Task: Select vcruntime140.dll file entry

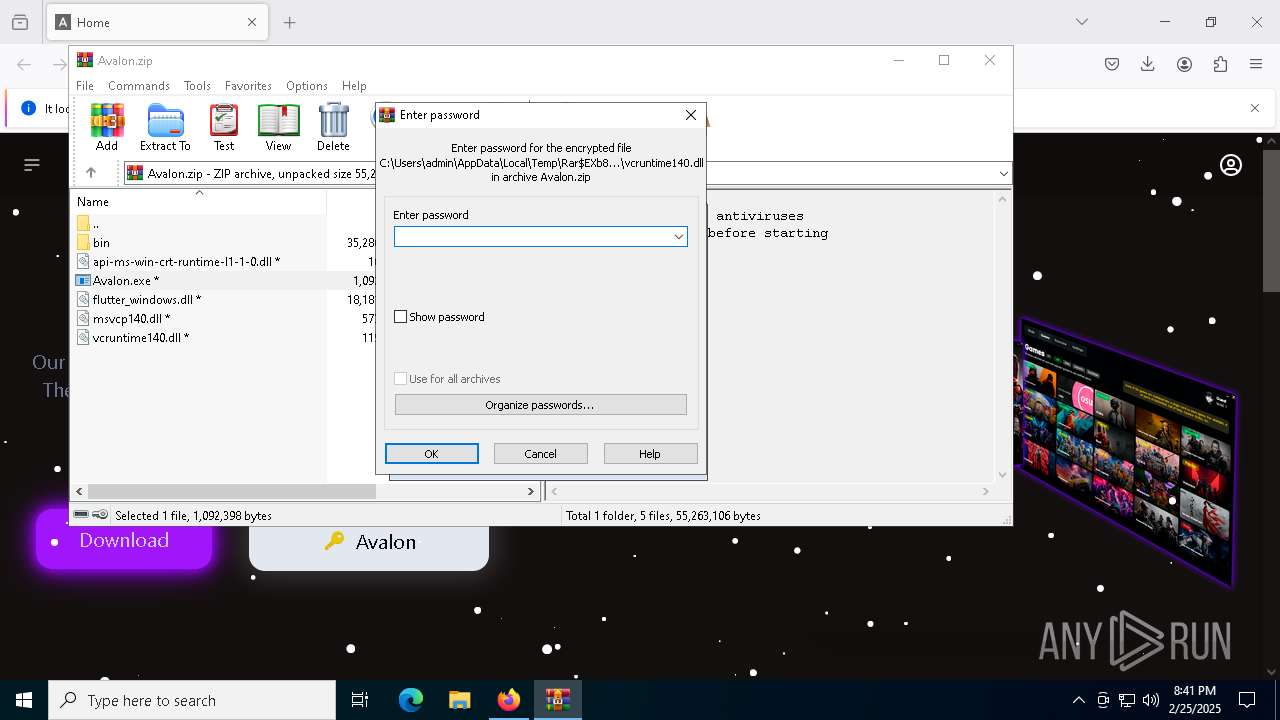Action: [140, 337]
